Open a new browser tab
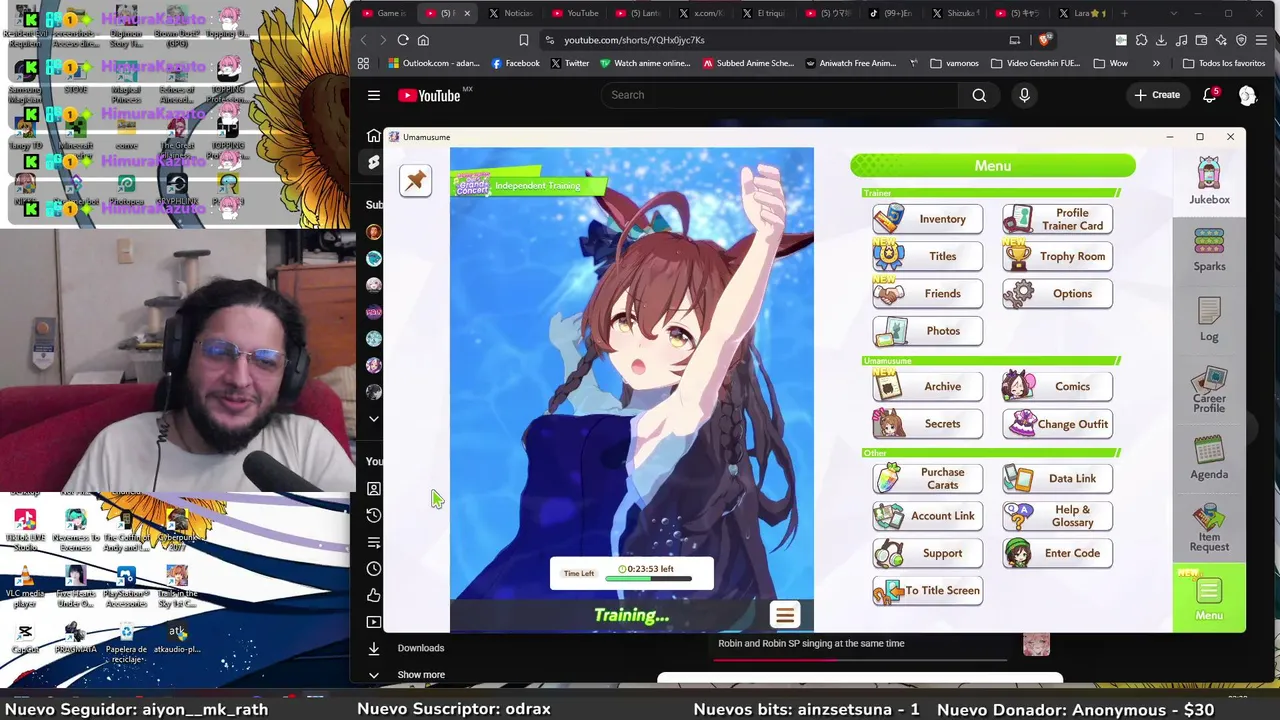1280x720 pixels. coord(1124,13)
